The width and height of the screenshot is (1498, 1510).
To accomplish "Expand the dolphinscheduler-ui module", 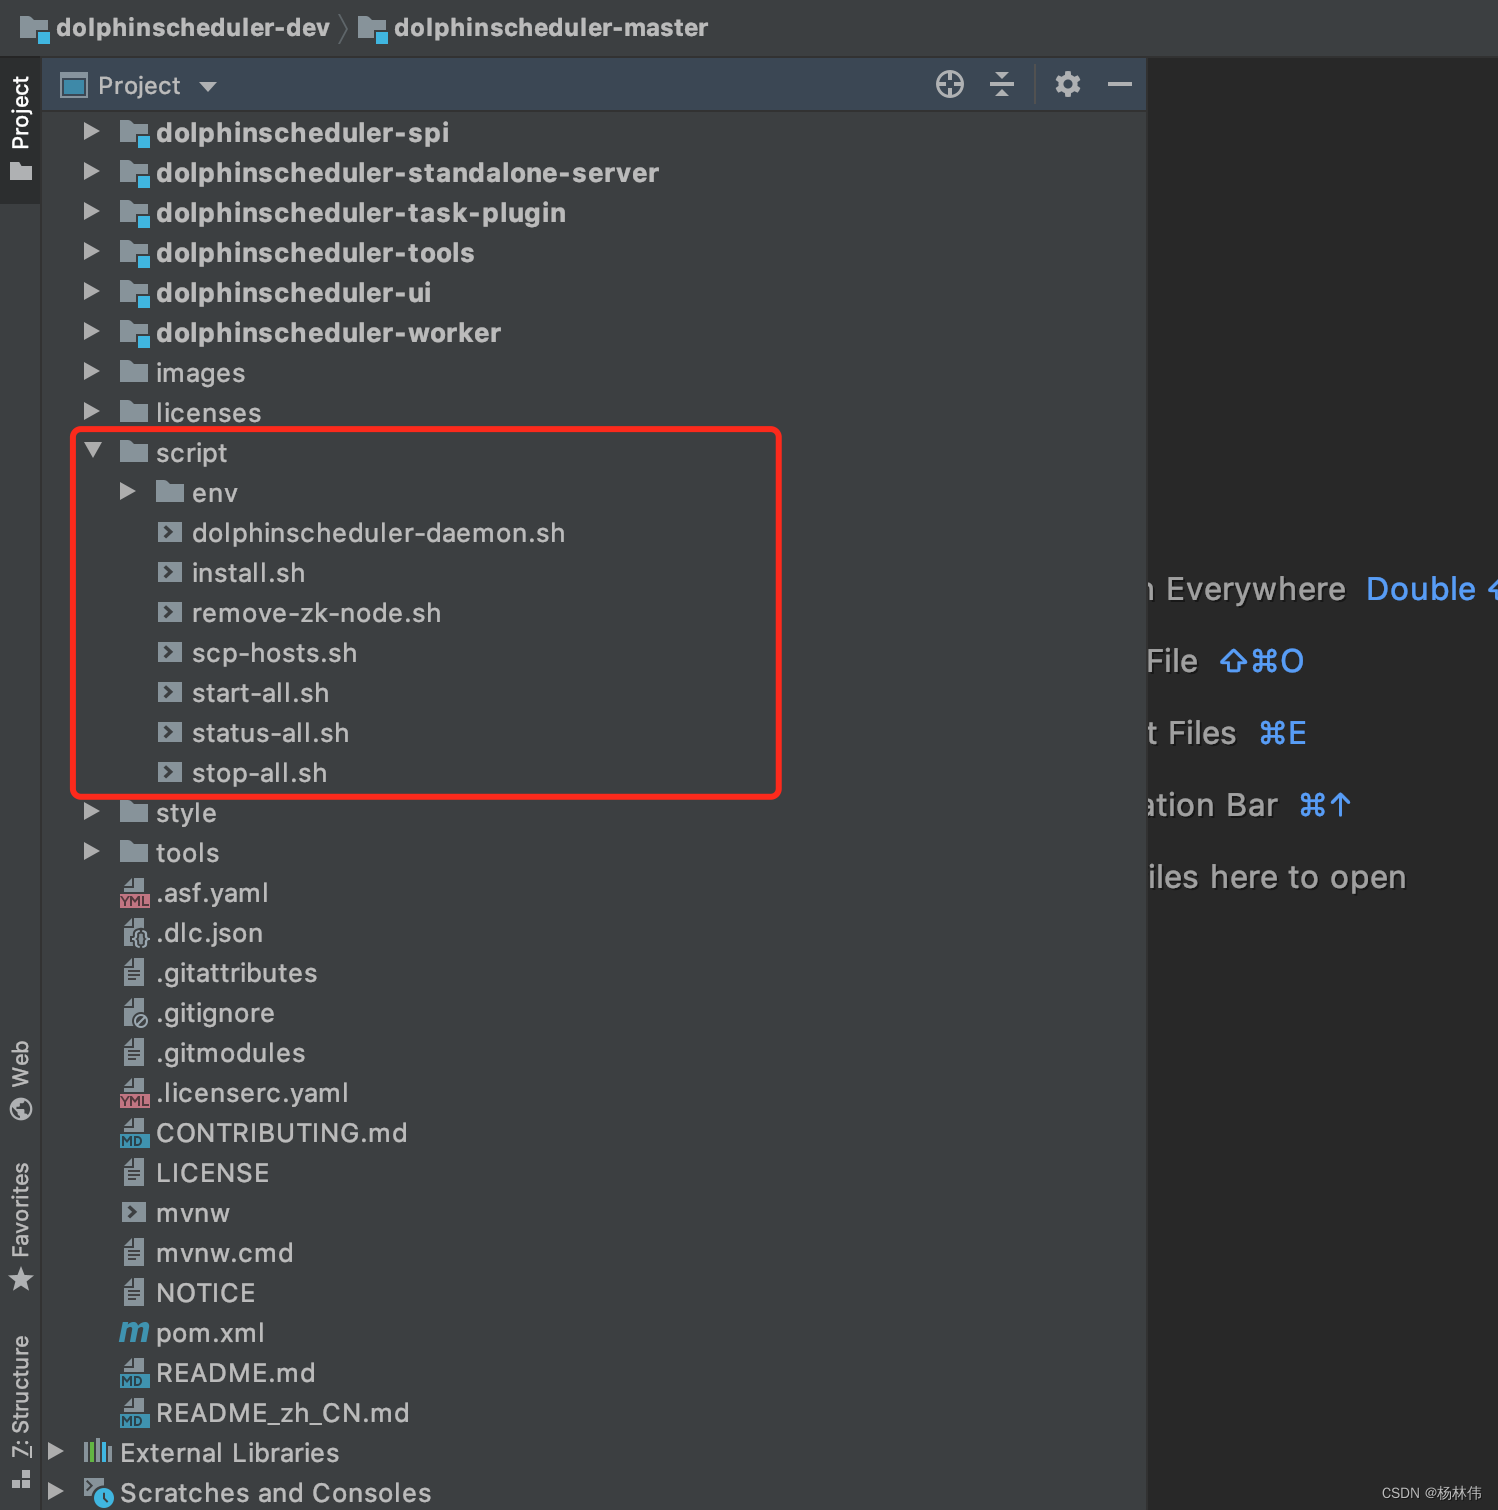I will (x=91, y=291).
